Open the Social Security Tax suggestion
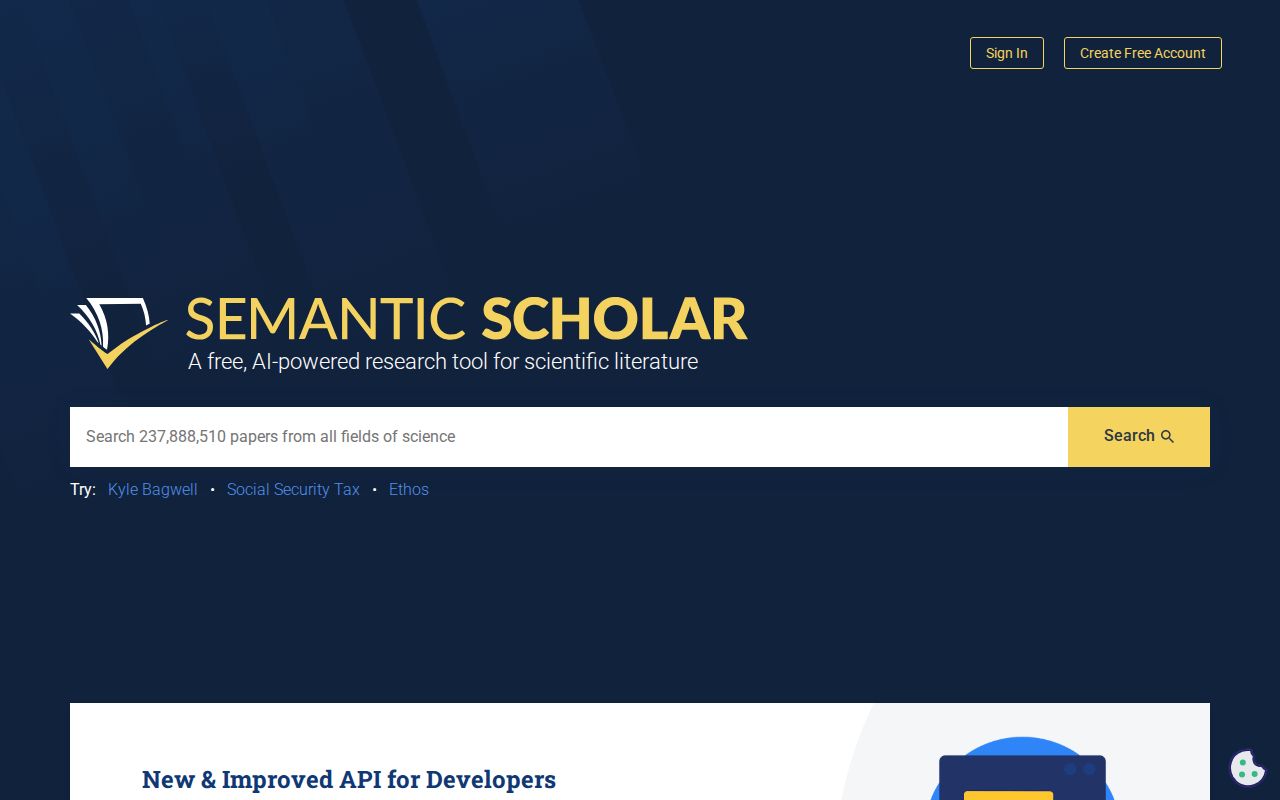The image size is (1280, 800). [x=293, y=489]
